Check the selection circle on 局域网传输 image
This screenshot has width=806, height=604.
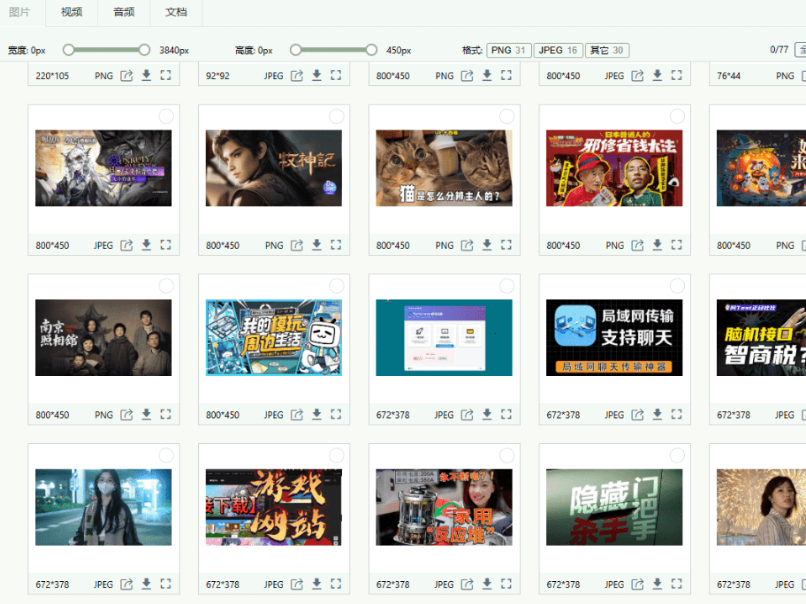[677, 287]
